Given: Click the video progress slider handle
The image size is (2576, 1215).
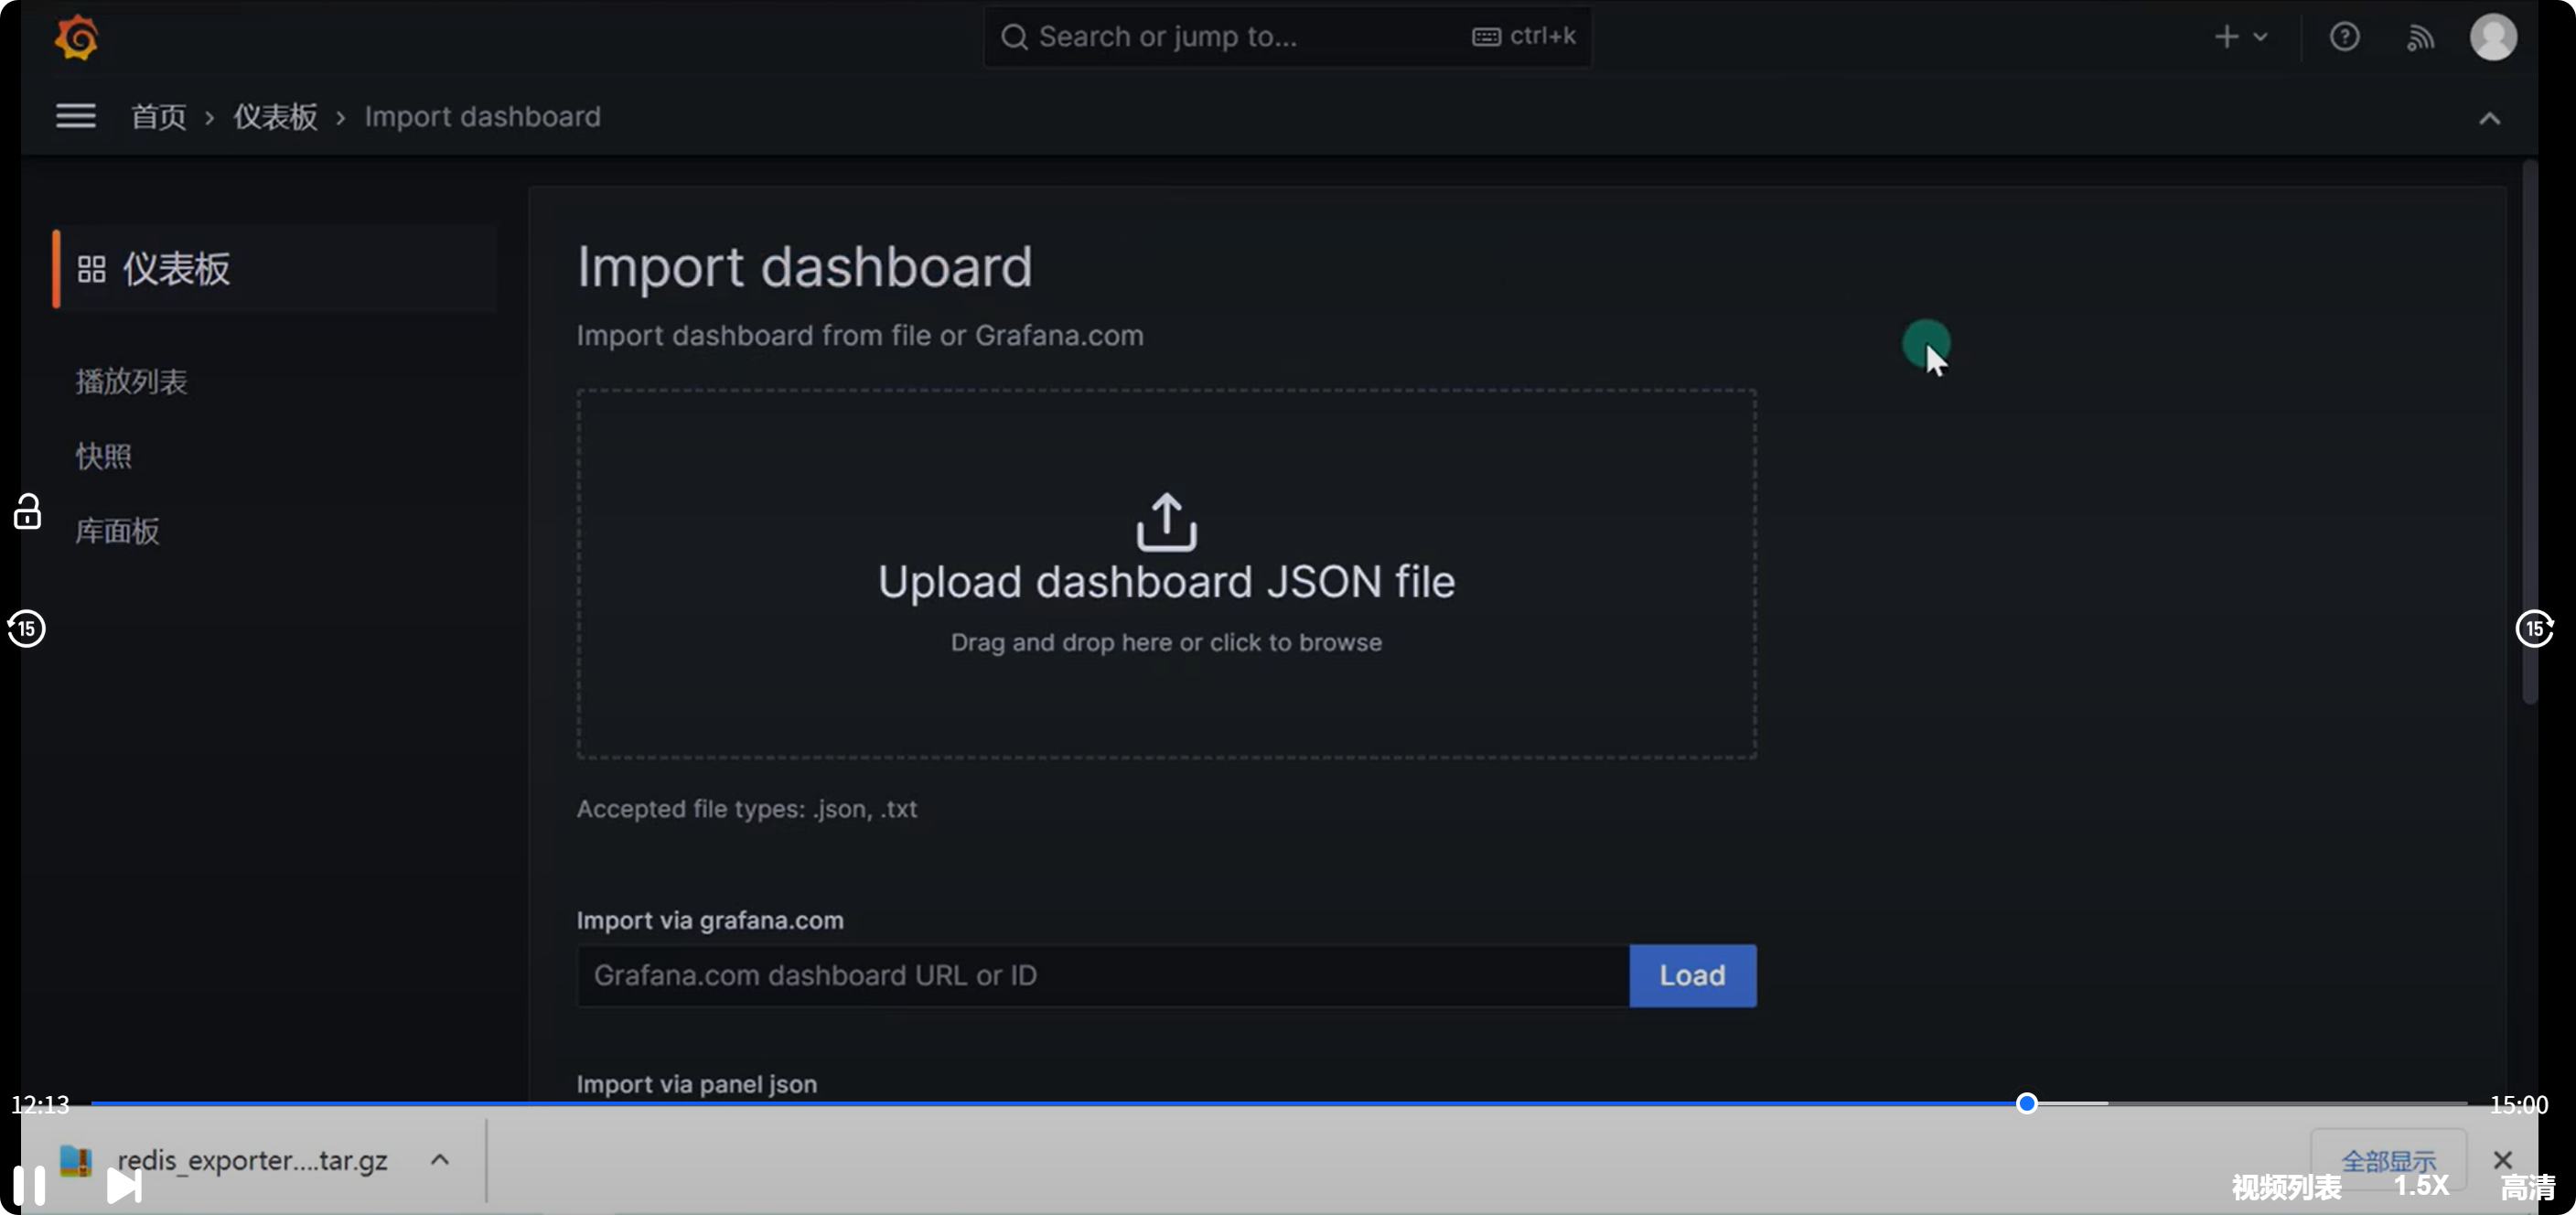Looking at the screenshot, I should (2026, 1103).
